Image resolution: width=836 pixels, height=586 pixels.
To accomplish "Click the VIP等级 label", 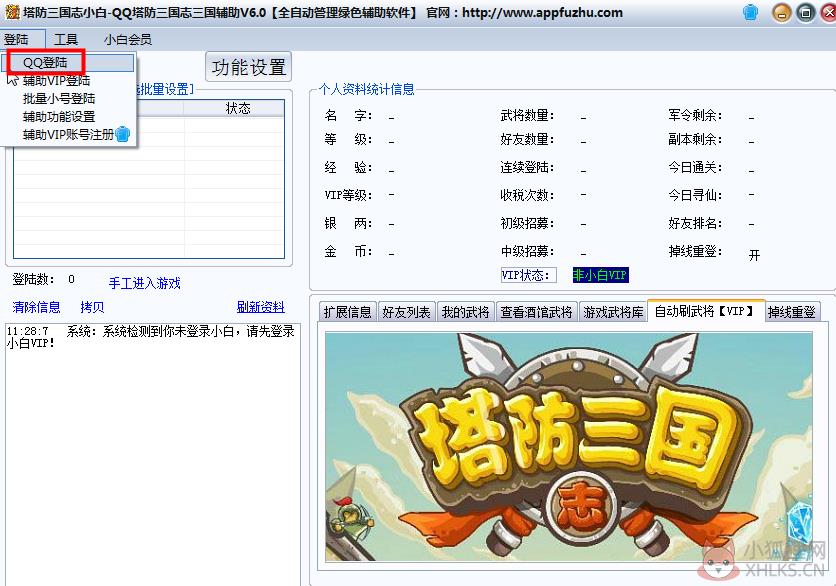I will click(349, 195).
